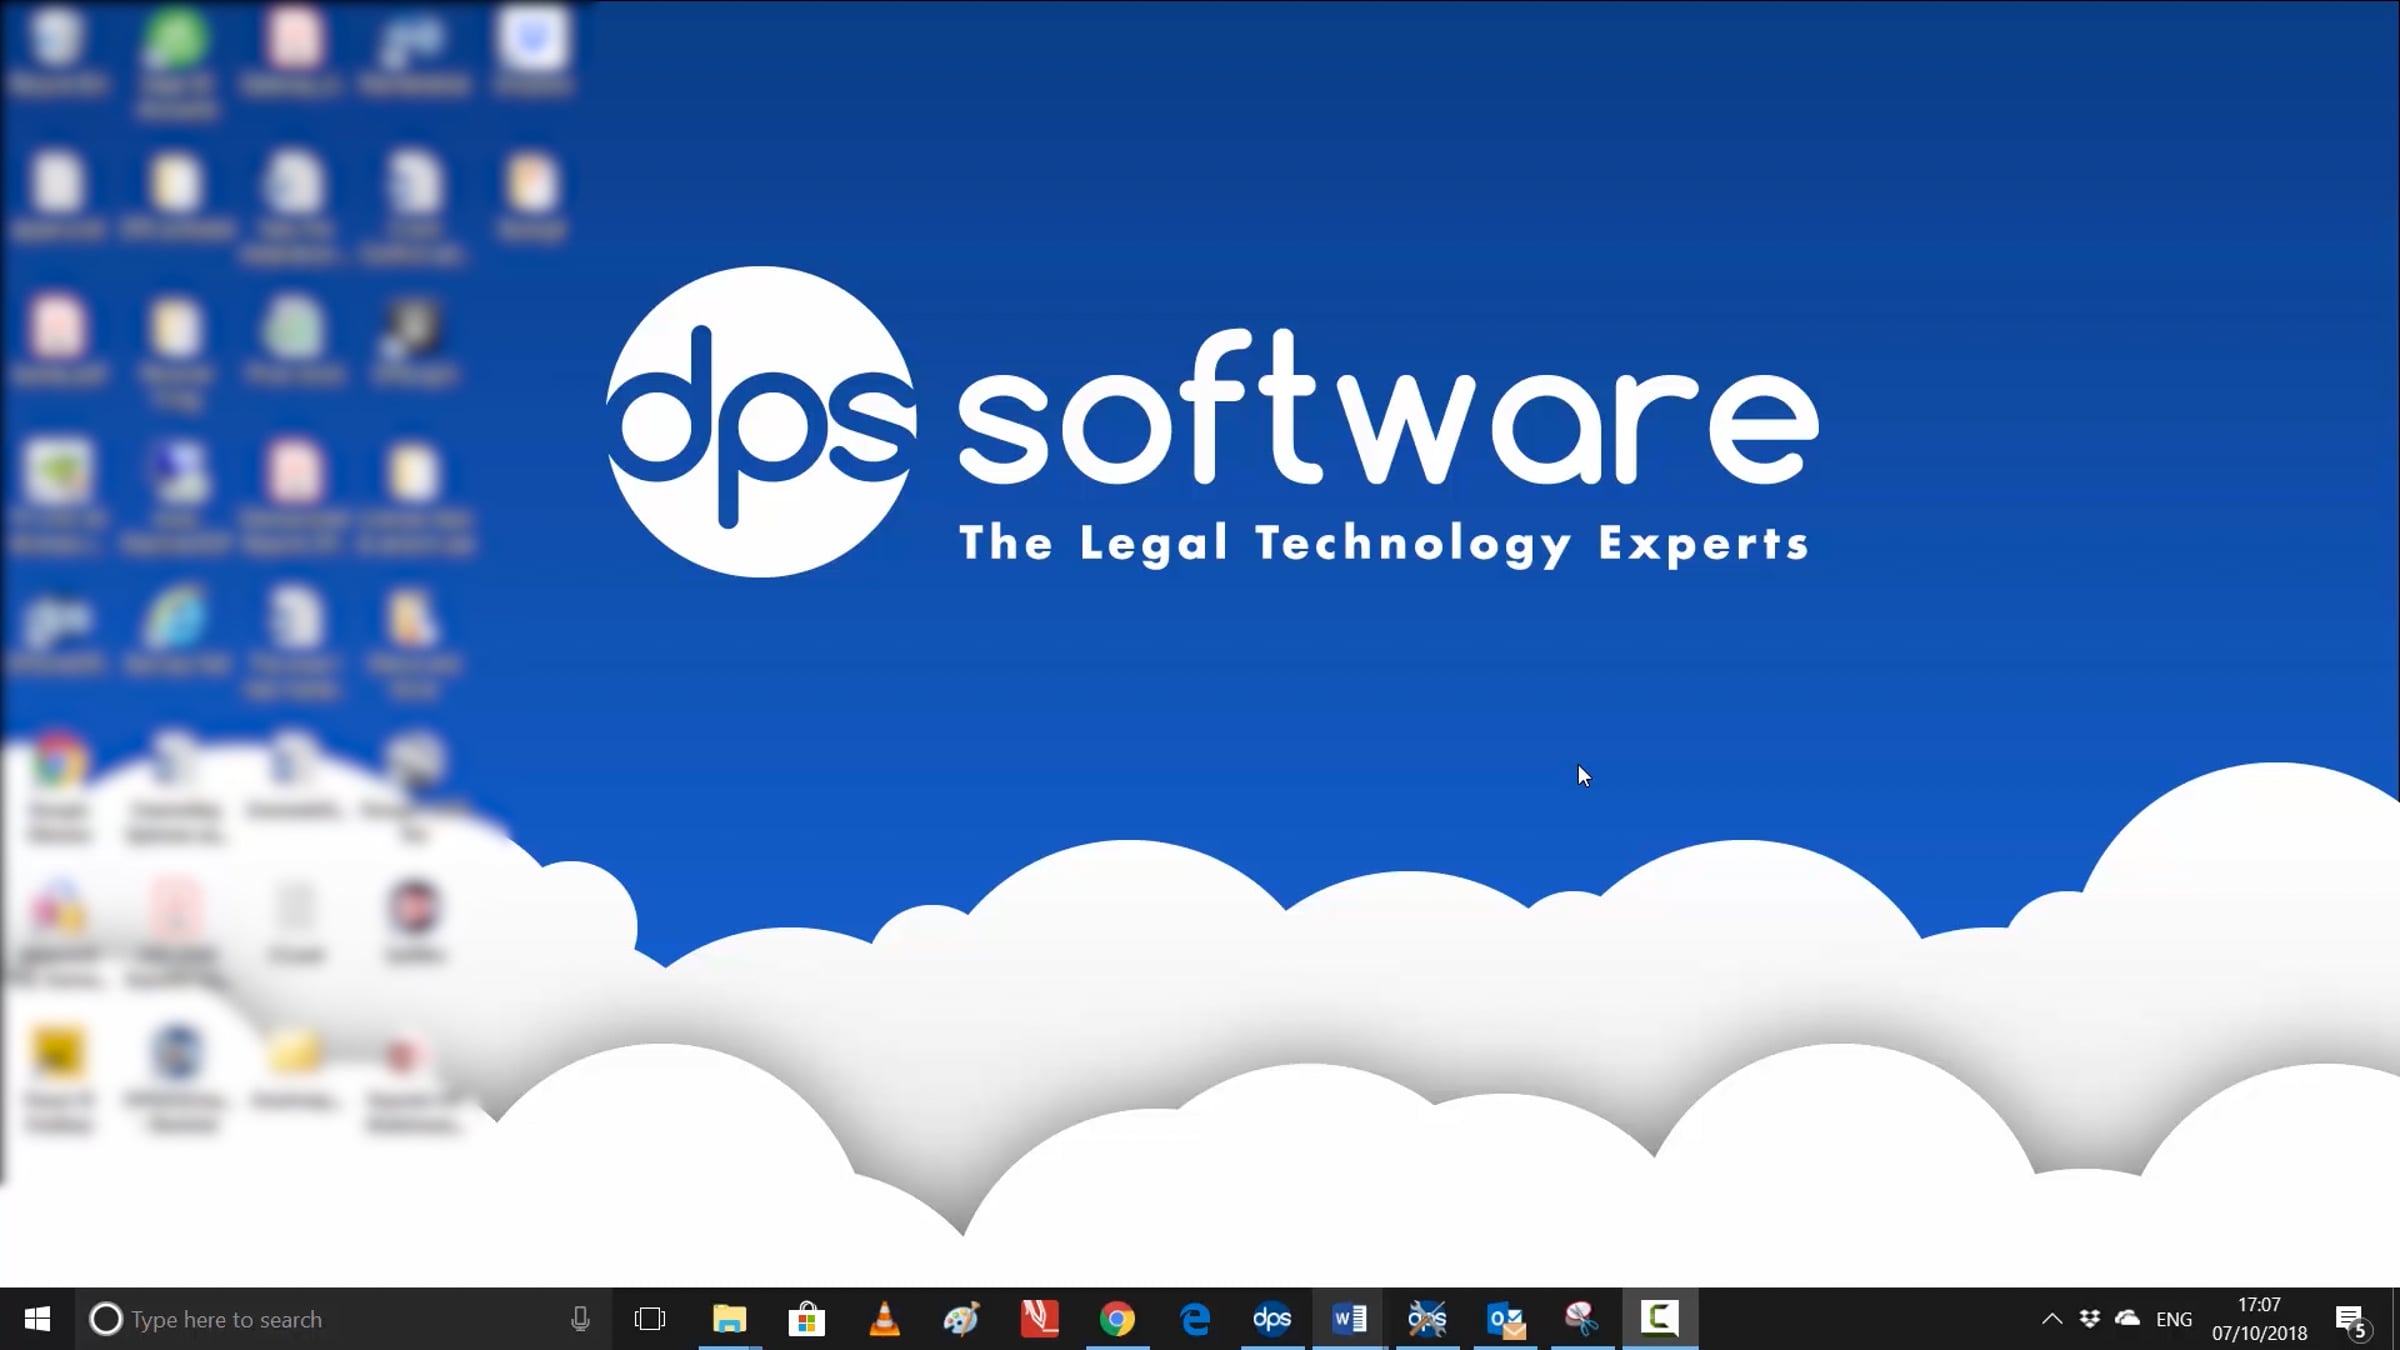The image size is (2400, 1350).
Task: Open the red PDF app taskbar icon
Action: tap(1039, 1319)
